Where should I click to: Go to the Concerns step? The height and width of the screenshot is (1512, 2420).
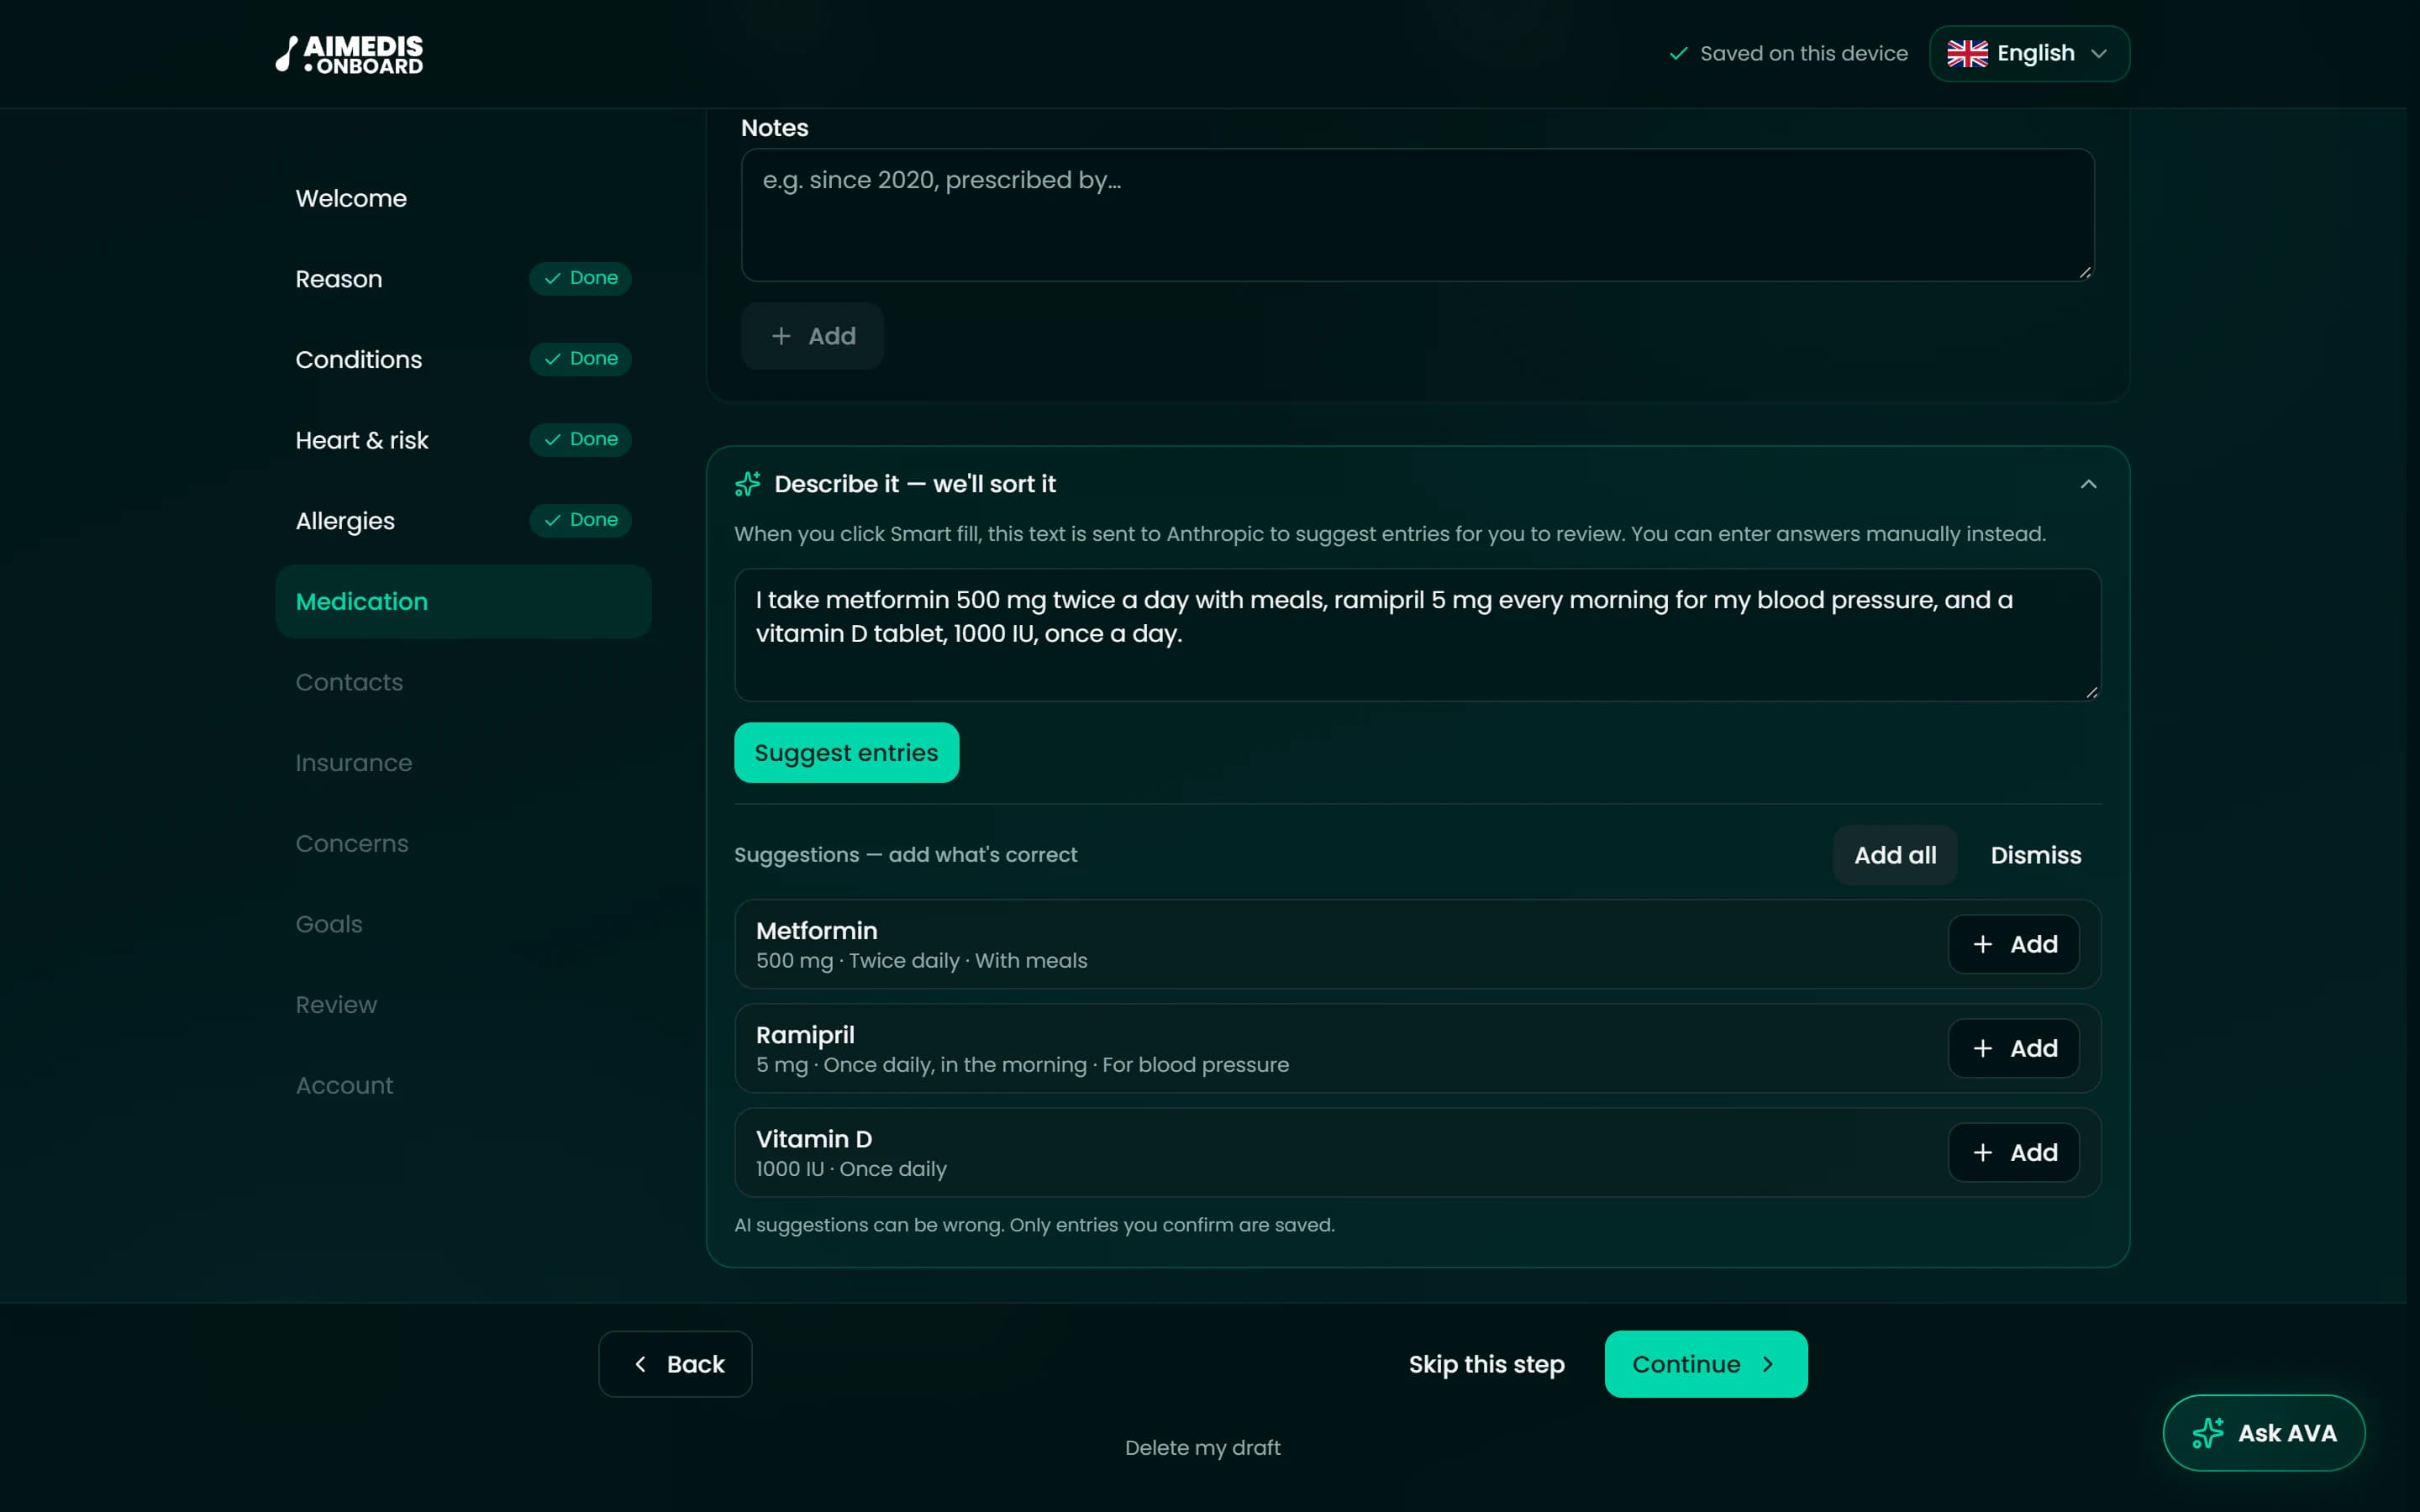pos(463,843)
